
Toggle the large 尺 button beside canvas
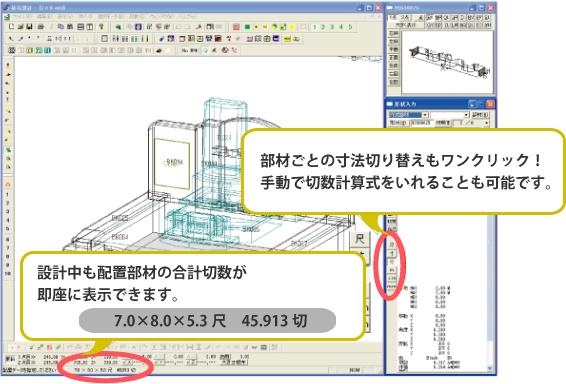(360, 239)
